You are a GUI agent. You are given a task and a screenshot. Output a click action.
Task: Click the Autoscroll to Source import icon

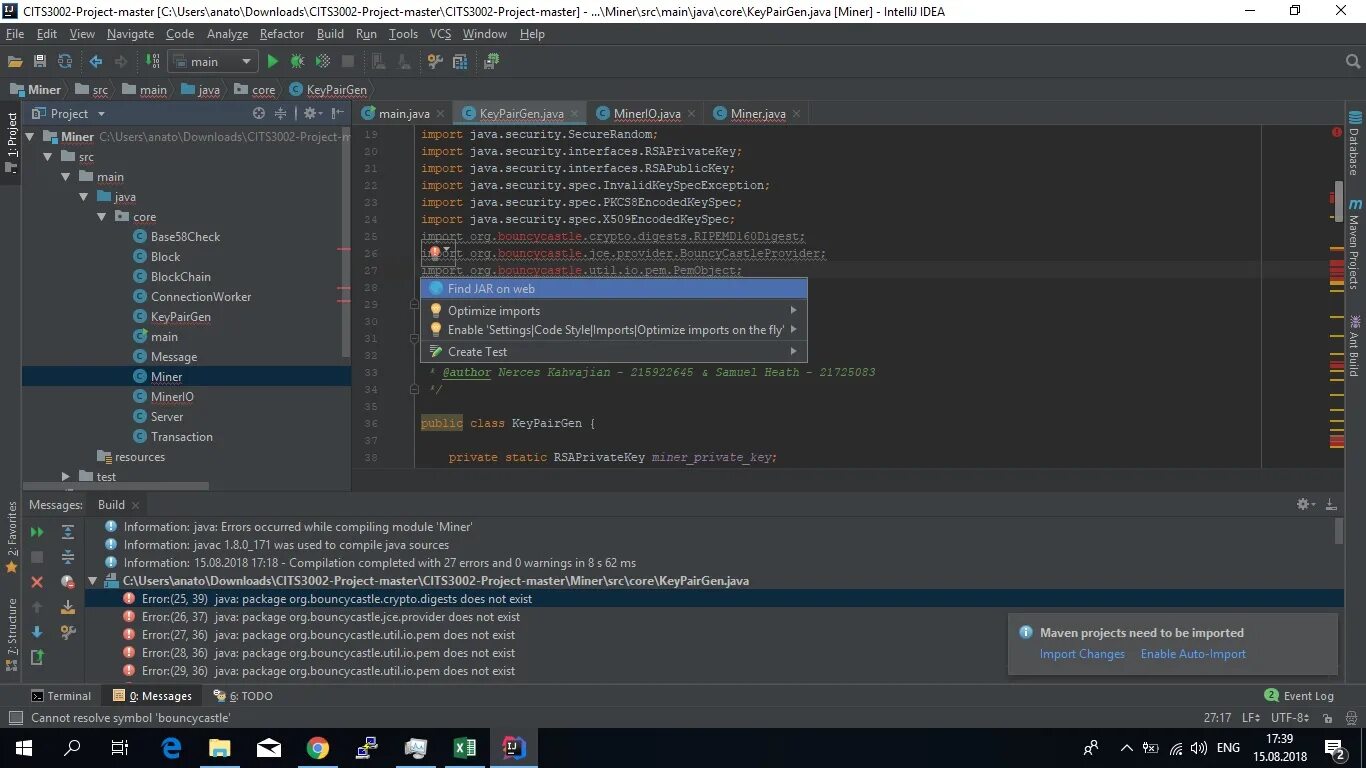tap(68, 607)
